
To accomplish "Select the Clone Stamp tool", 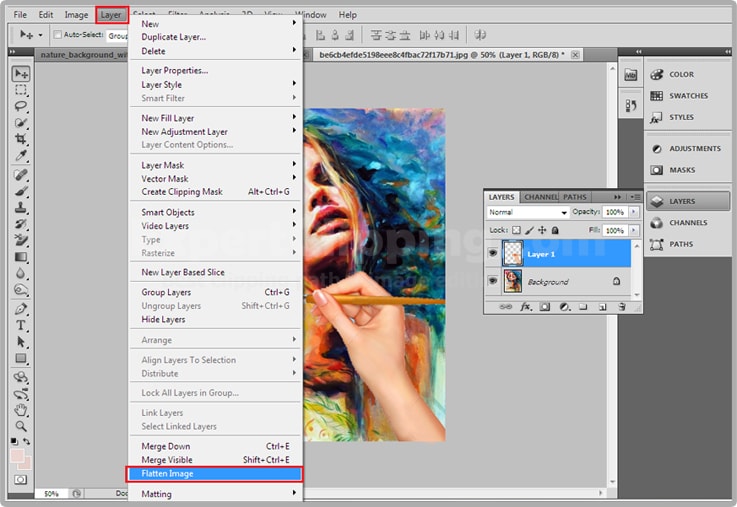I will click(x=21, y=207).
